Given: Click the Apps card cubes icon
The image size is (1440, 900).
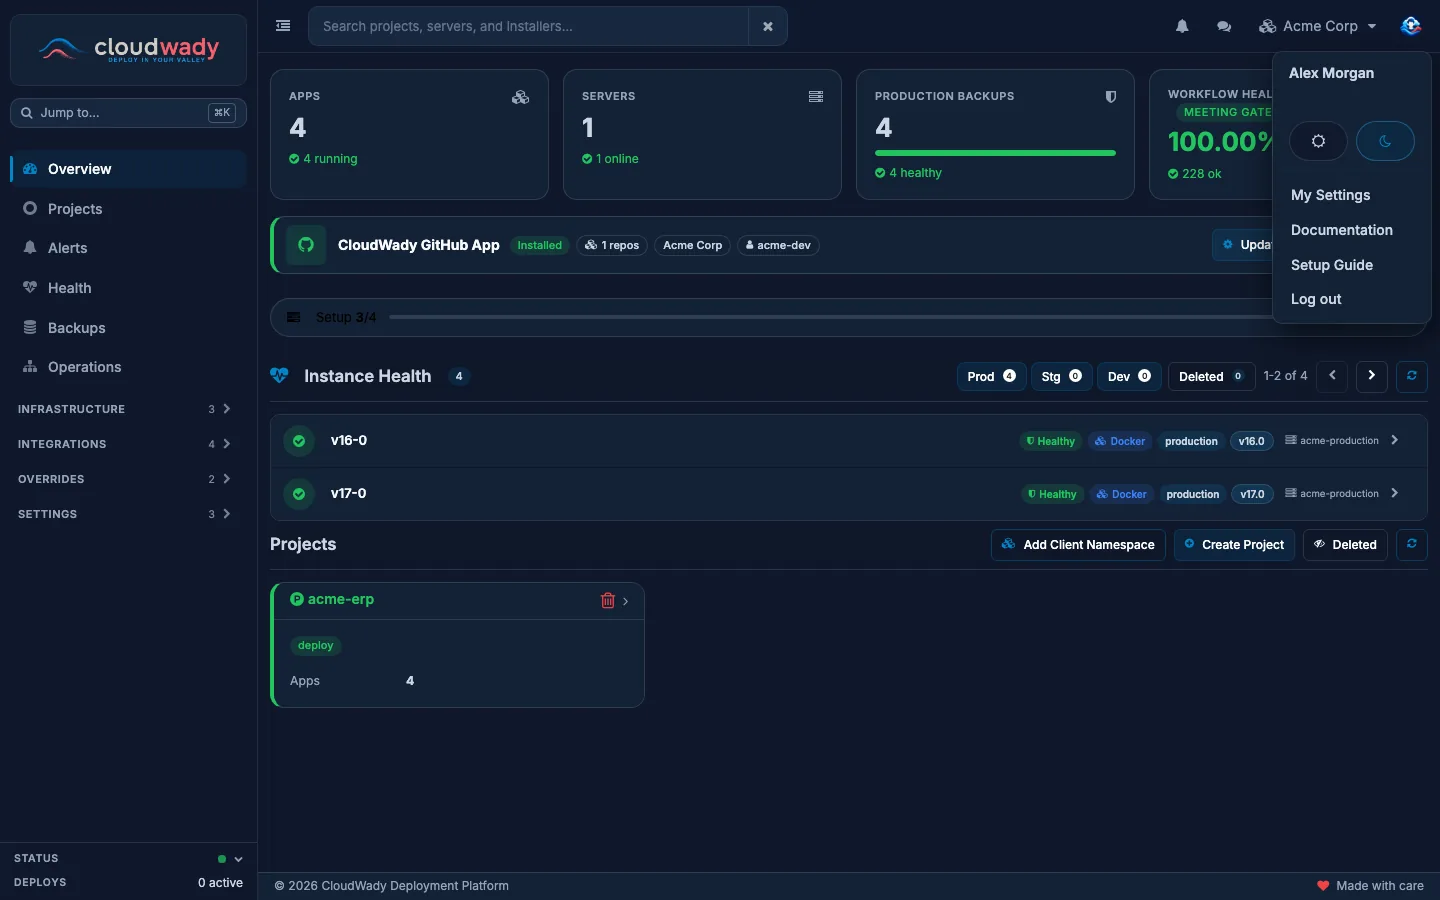Looking at the screenshot, I should [521, 97].
